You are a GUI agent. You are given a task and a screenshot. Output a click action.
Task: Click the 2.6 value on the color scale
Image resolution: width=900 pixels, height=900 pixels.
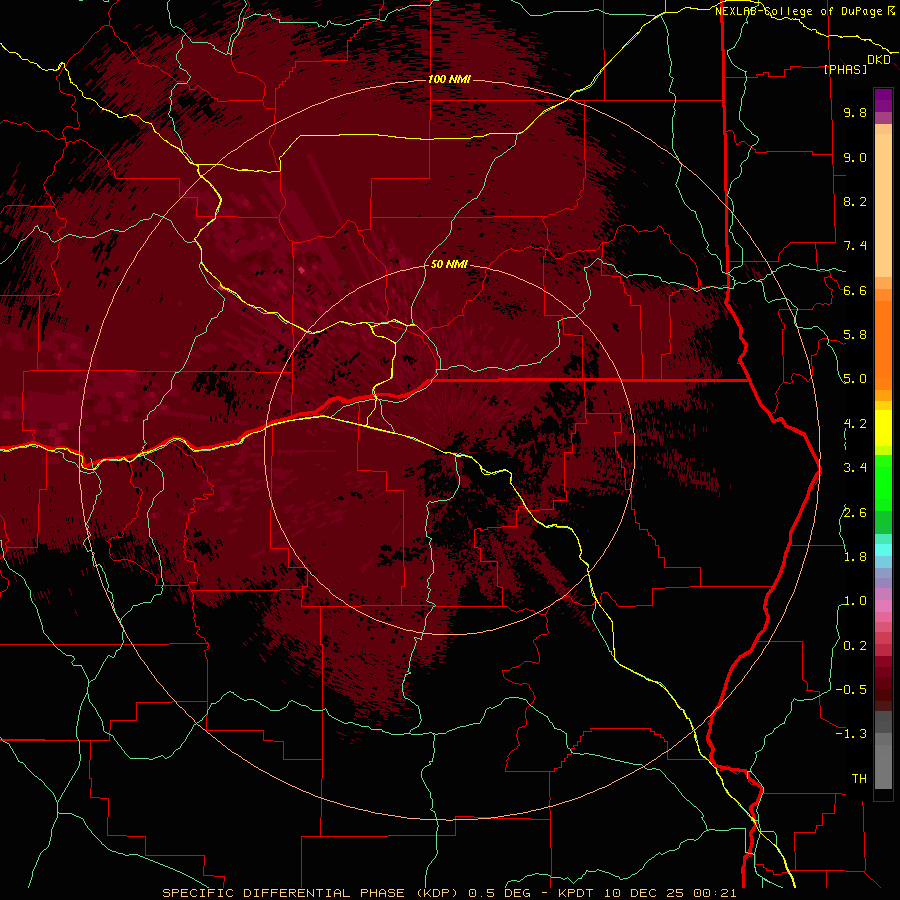pyautogui.click(x=855, y=513)
